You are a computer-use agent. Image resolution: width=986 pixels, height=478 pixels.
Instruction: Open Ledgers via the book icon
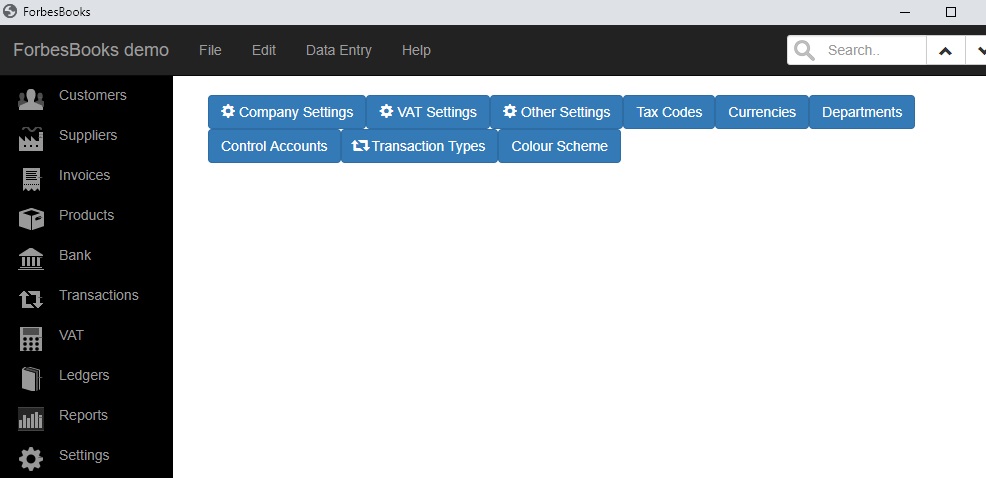31,379
